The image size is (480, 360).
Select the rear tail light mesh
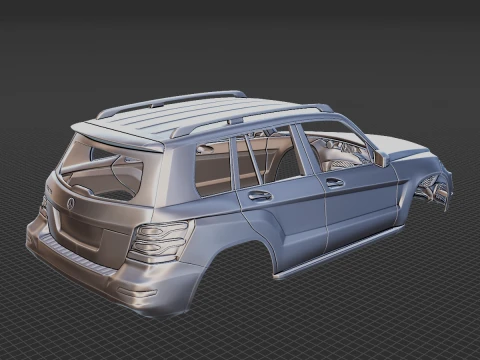click(x=161, y=241)
